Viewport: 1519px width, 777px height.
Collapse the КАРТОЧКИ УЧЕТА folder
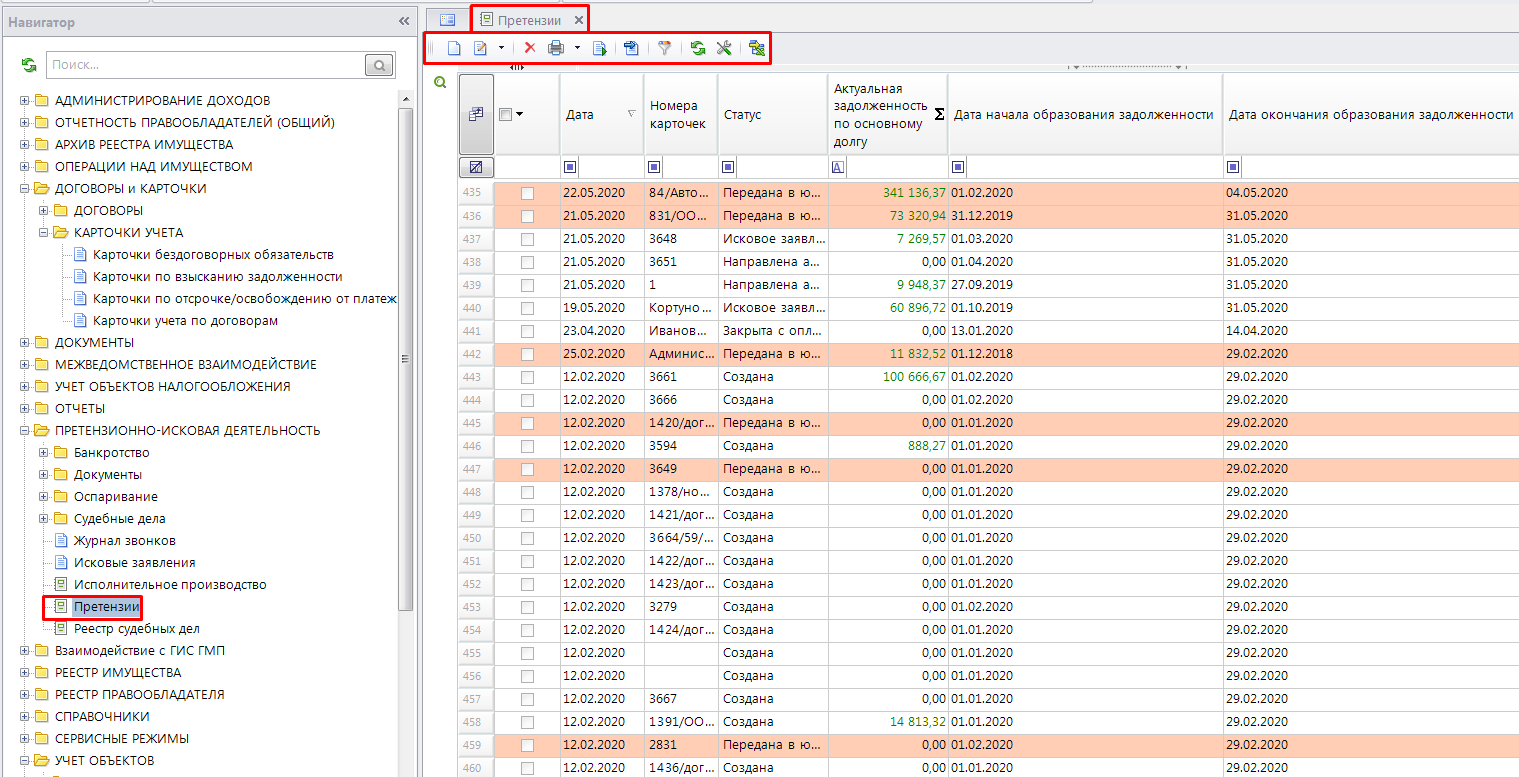point(44,233)
